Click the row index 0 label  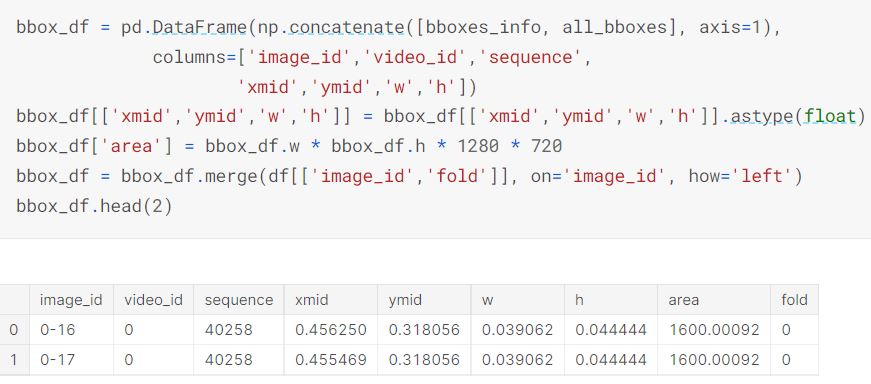click(x=14, y=330)
